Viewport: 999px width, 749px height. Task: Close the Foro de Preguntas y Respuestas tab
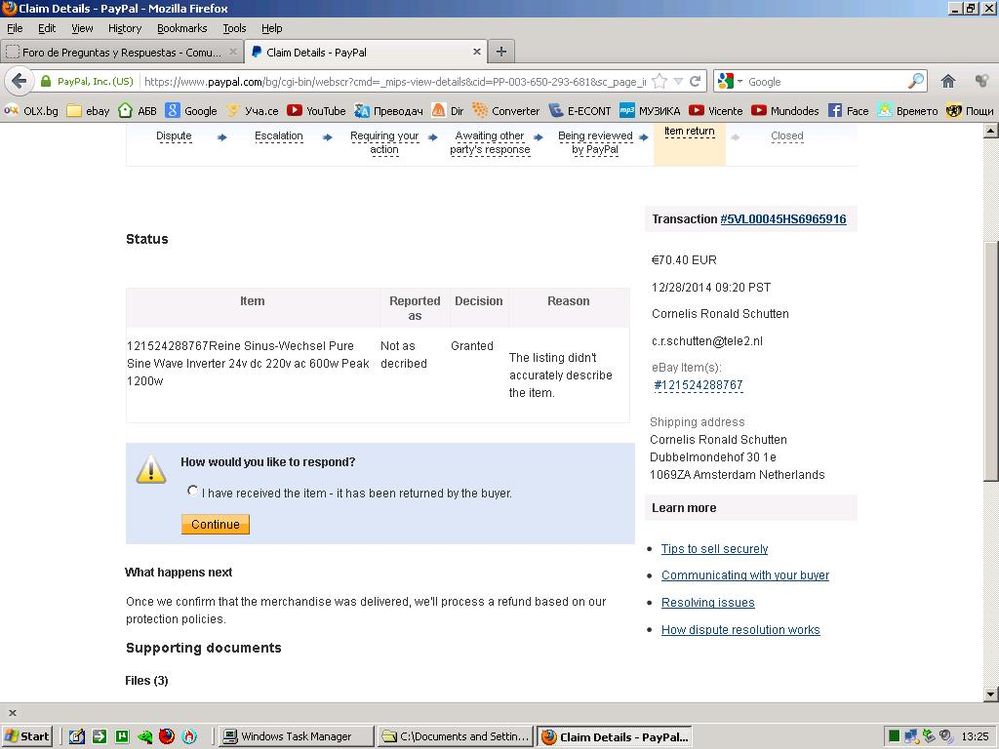click(x=233, y=52)
